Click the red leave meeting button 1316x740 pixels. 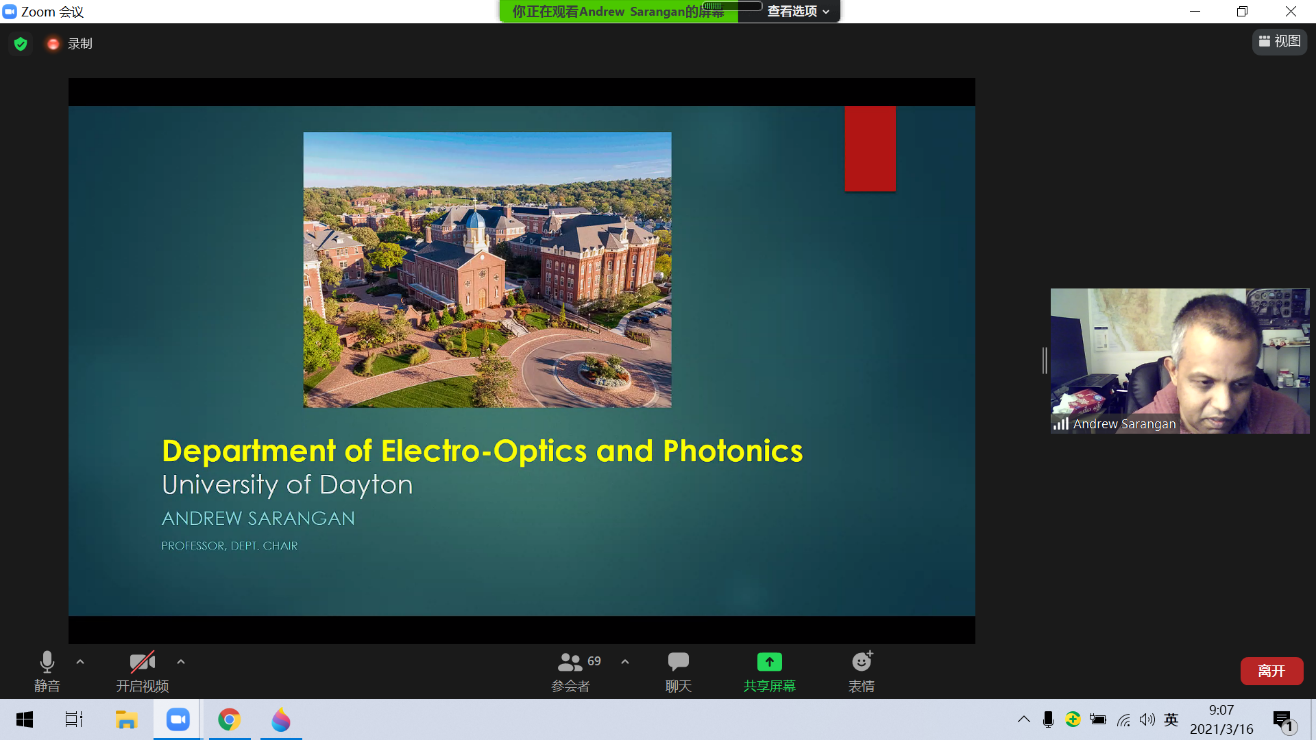pos(1271,671)
